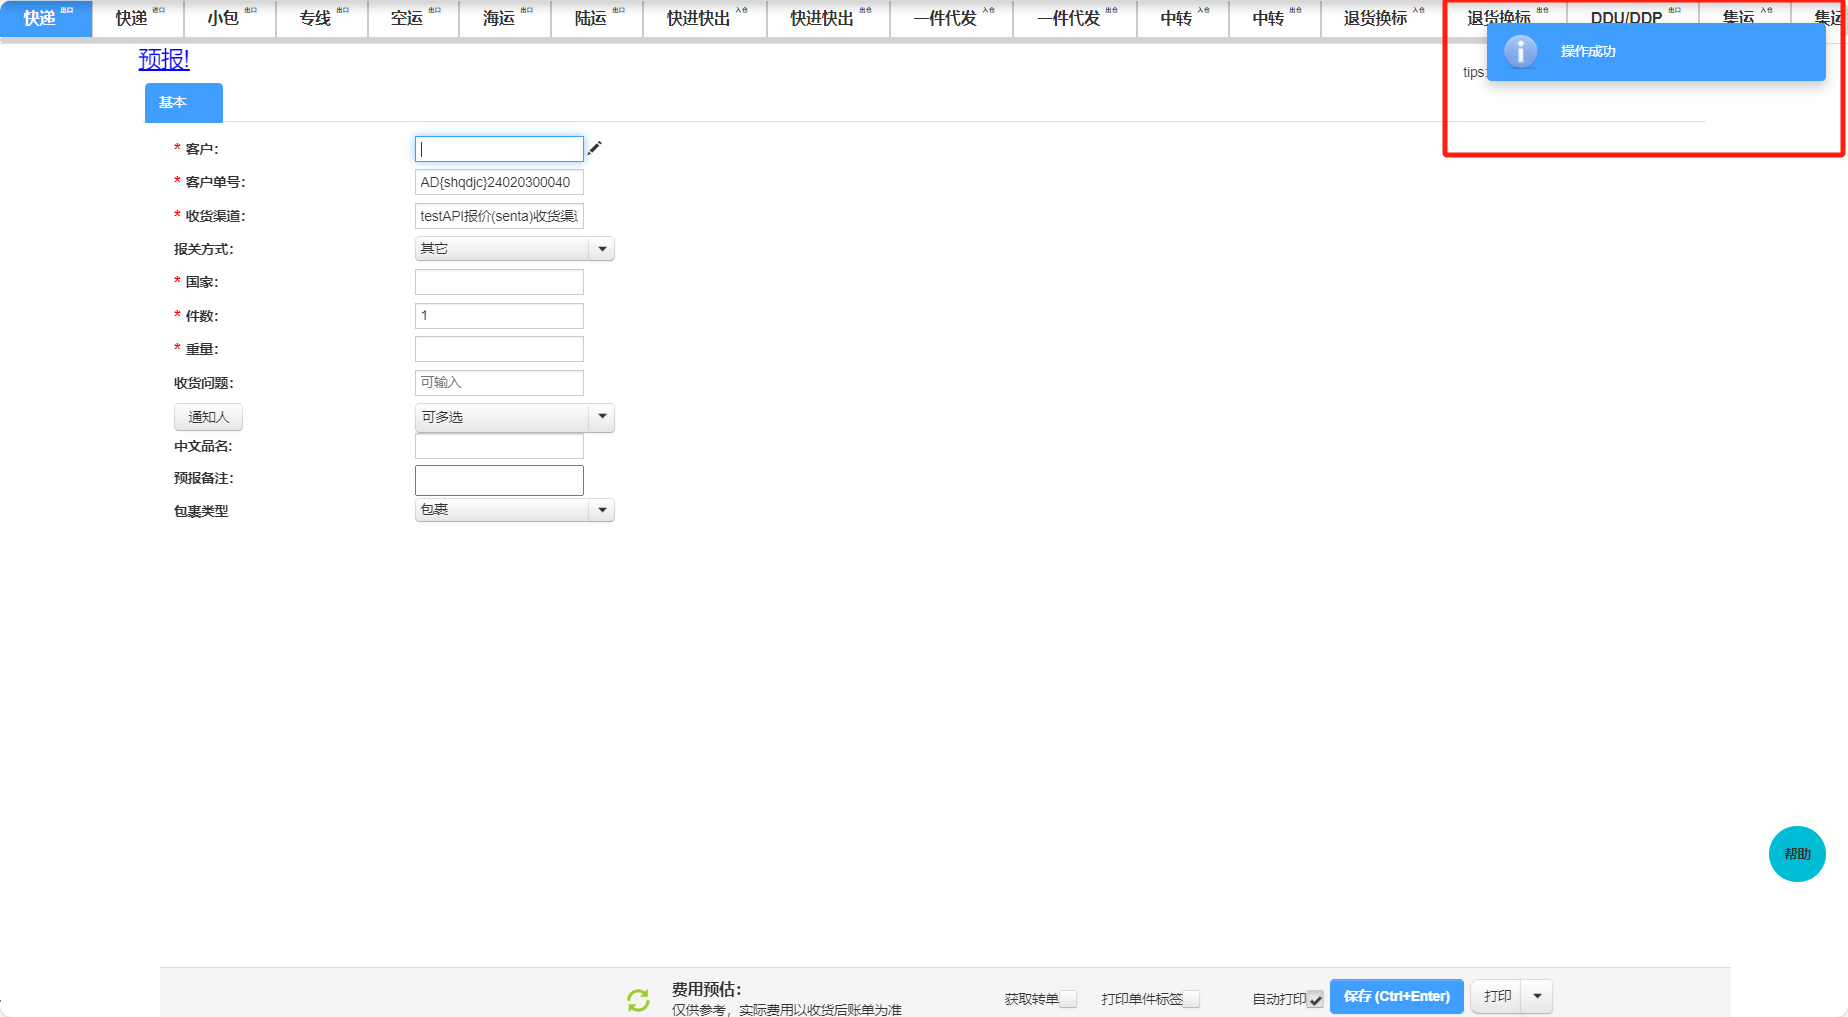Expand the 包裹类型 dropdown
This screenshot has width=1848, height=1017.
602,510
